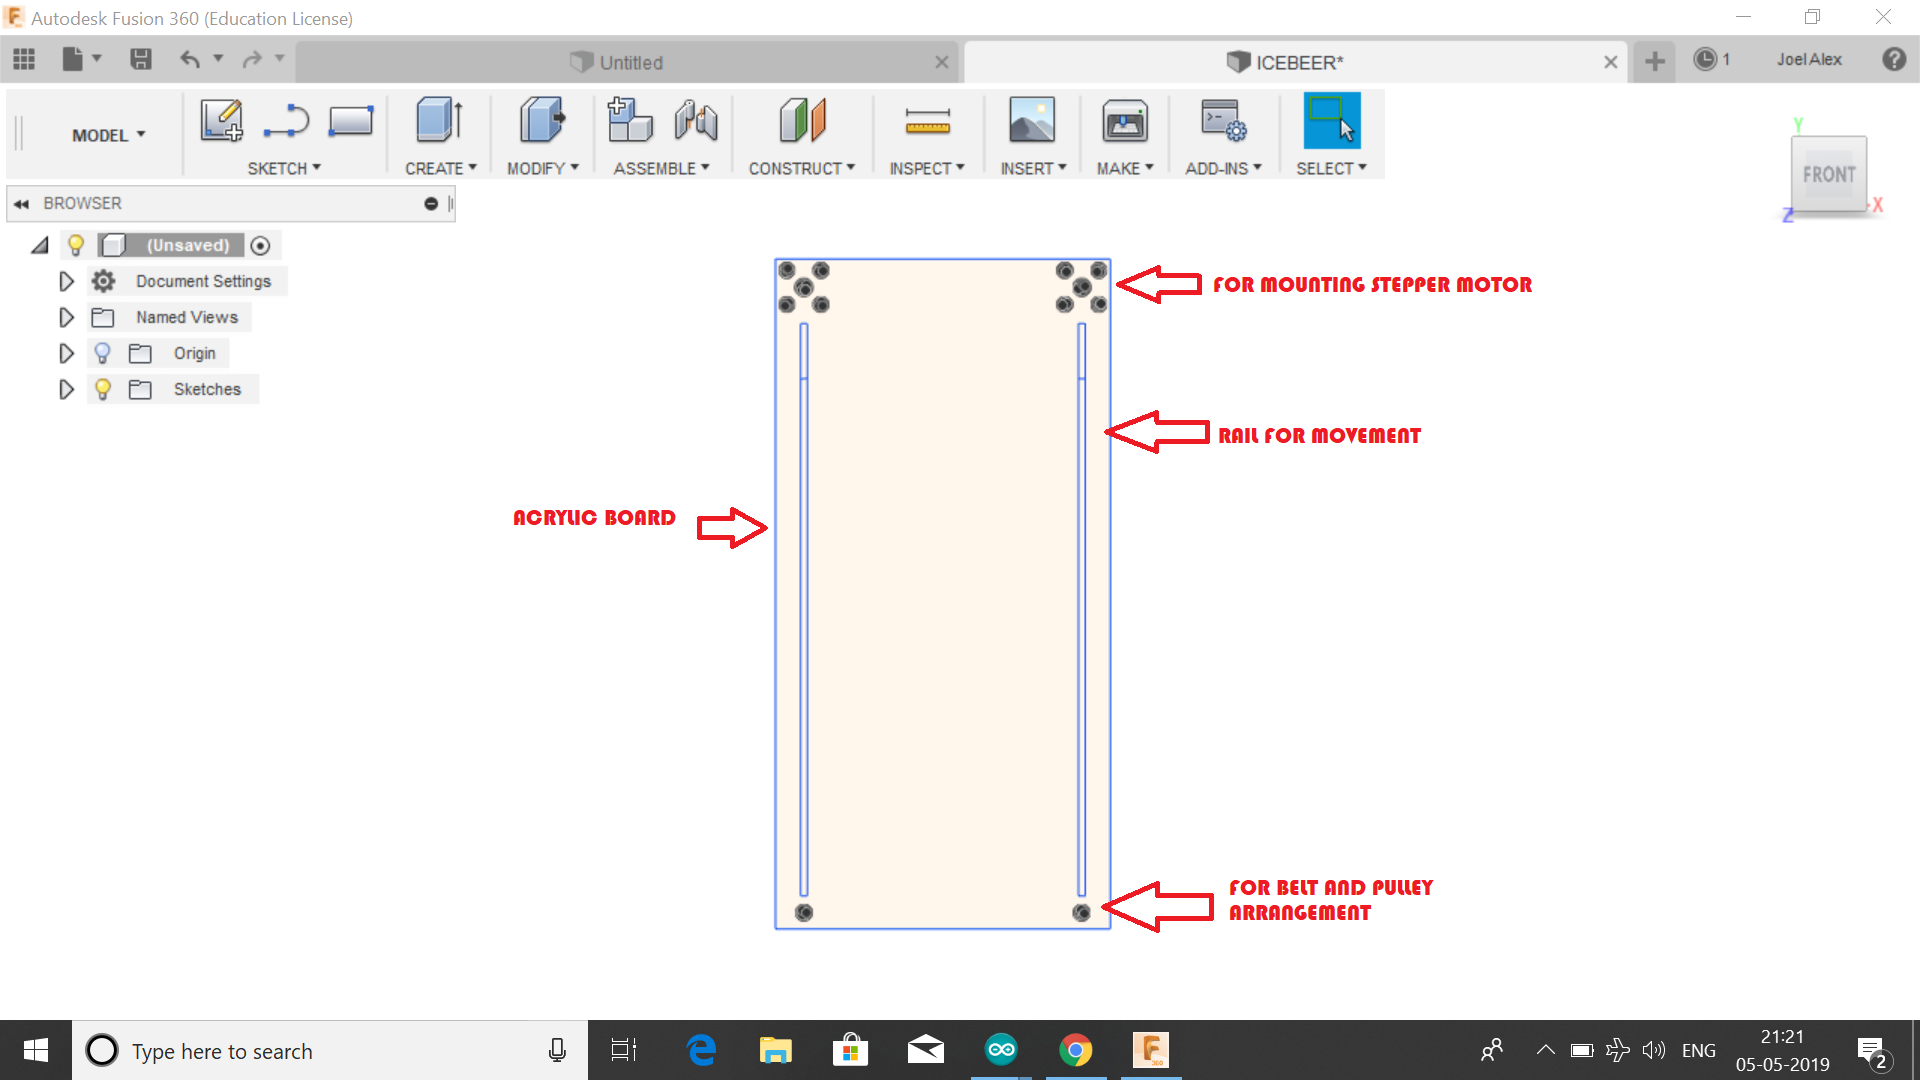The height and width of the screenshot is (1080, 1920).
Task: Open the MODIFY menu
Action: tap(542, 168)
